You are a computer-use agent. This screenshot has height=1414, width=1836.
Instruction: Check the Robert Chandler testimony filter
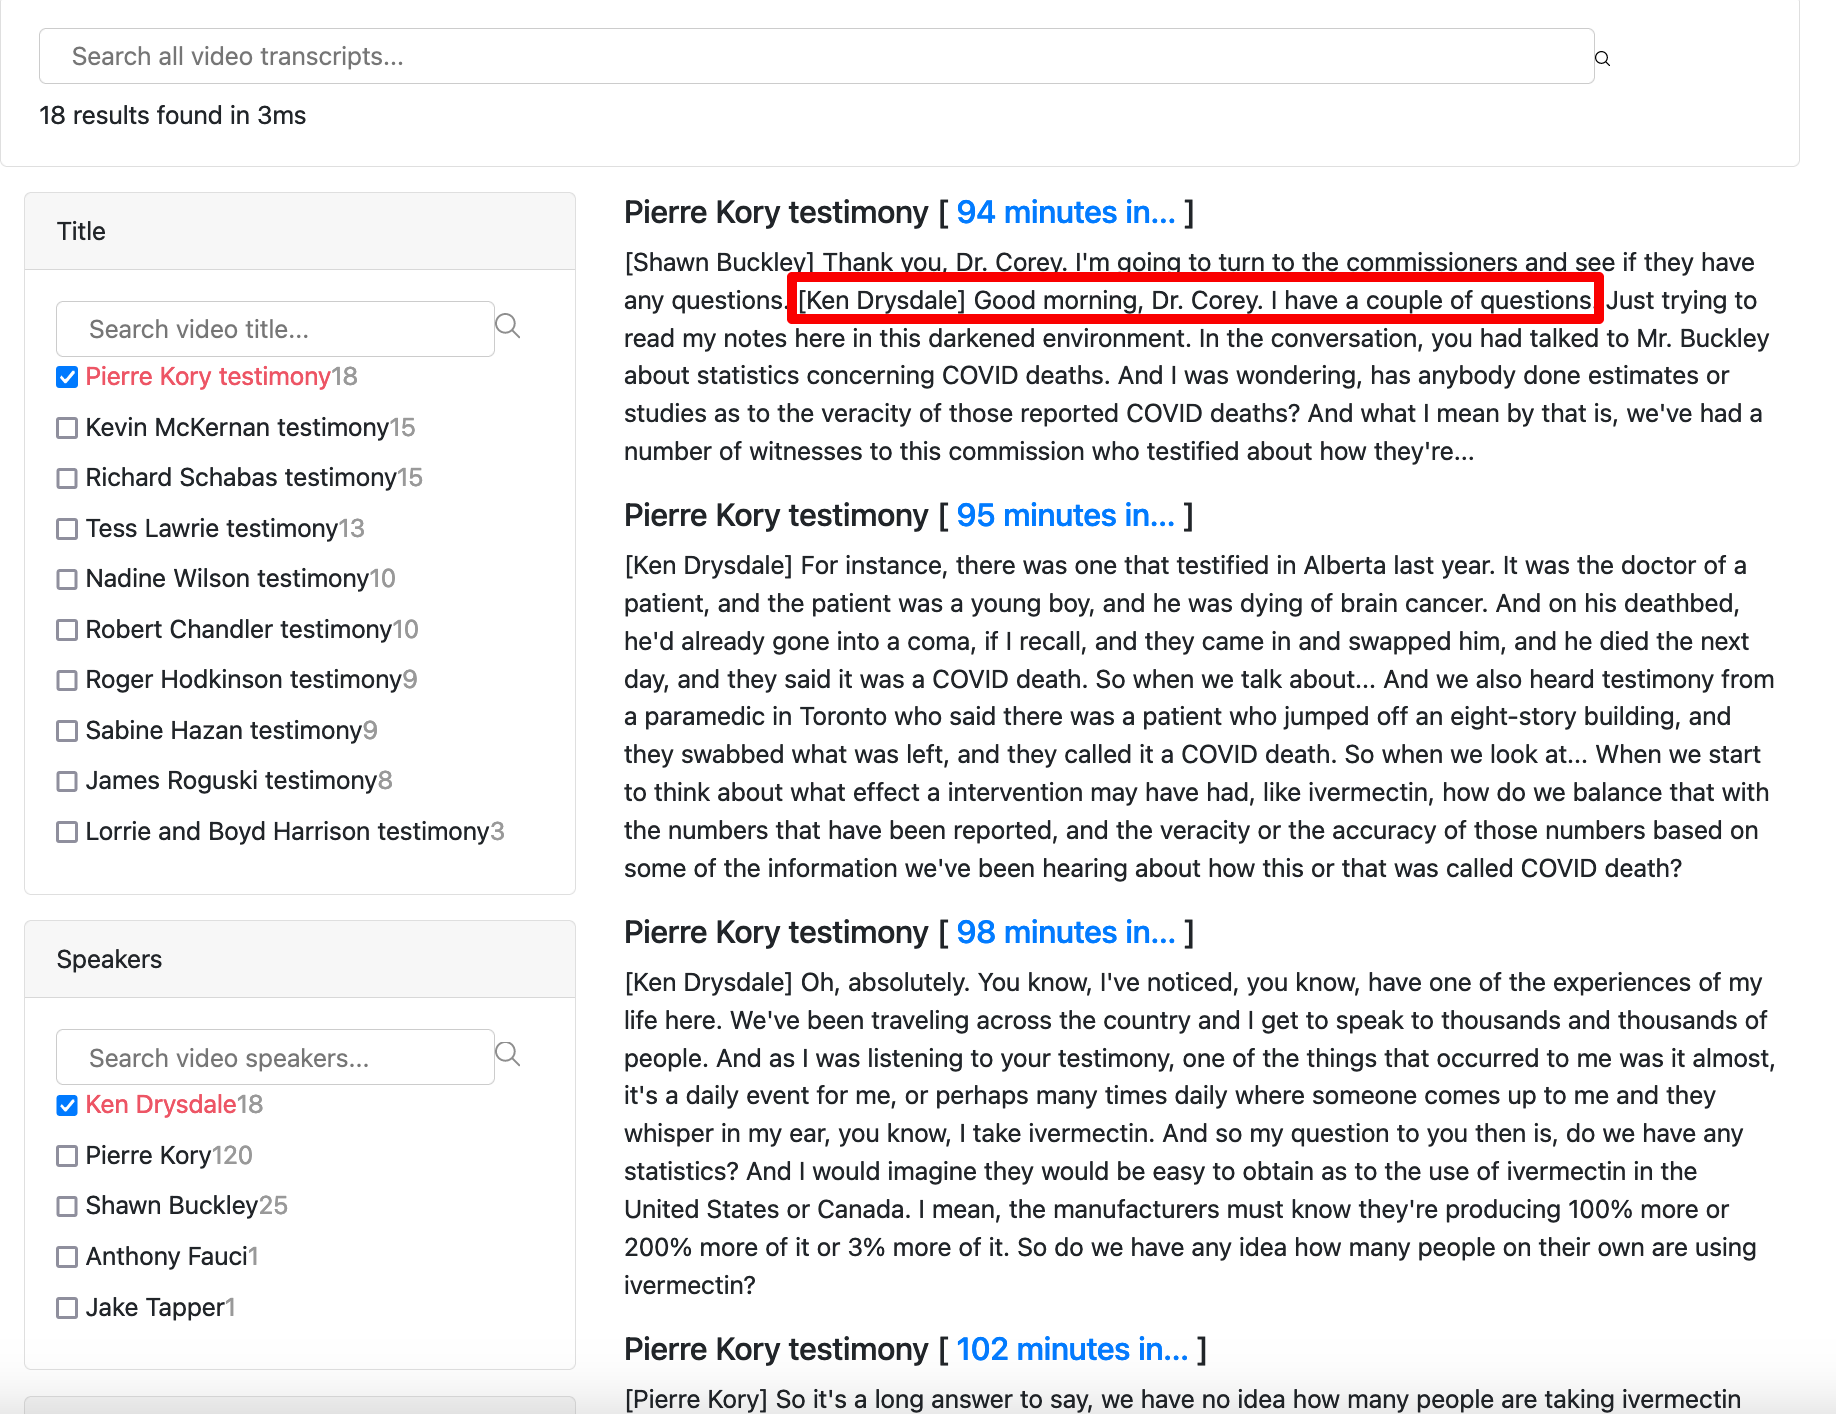click(67, 630)
